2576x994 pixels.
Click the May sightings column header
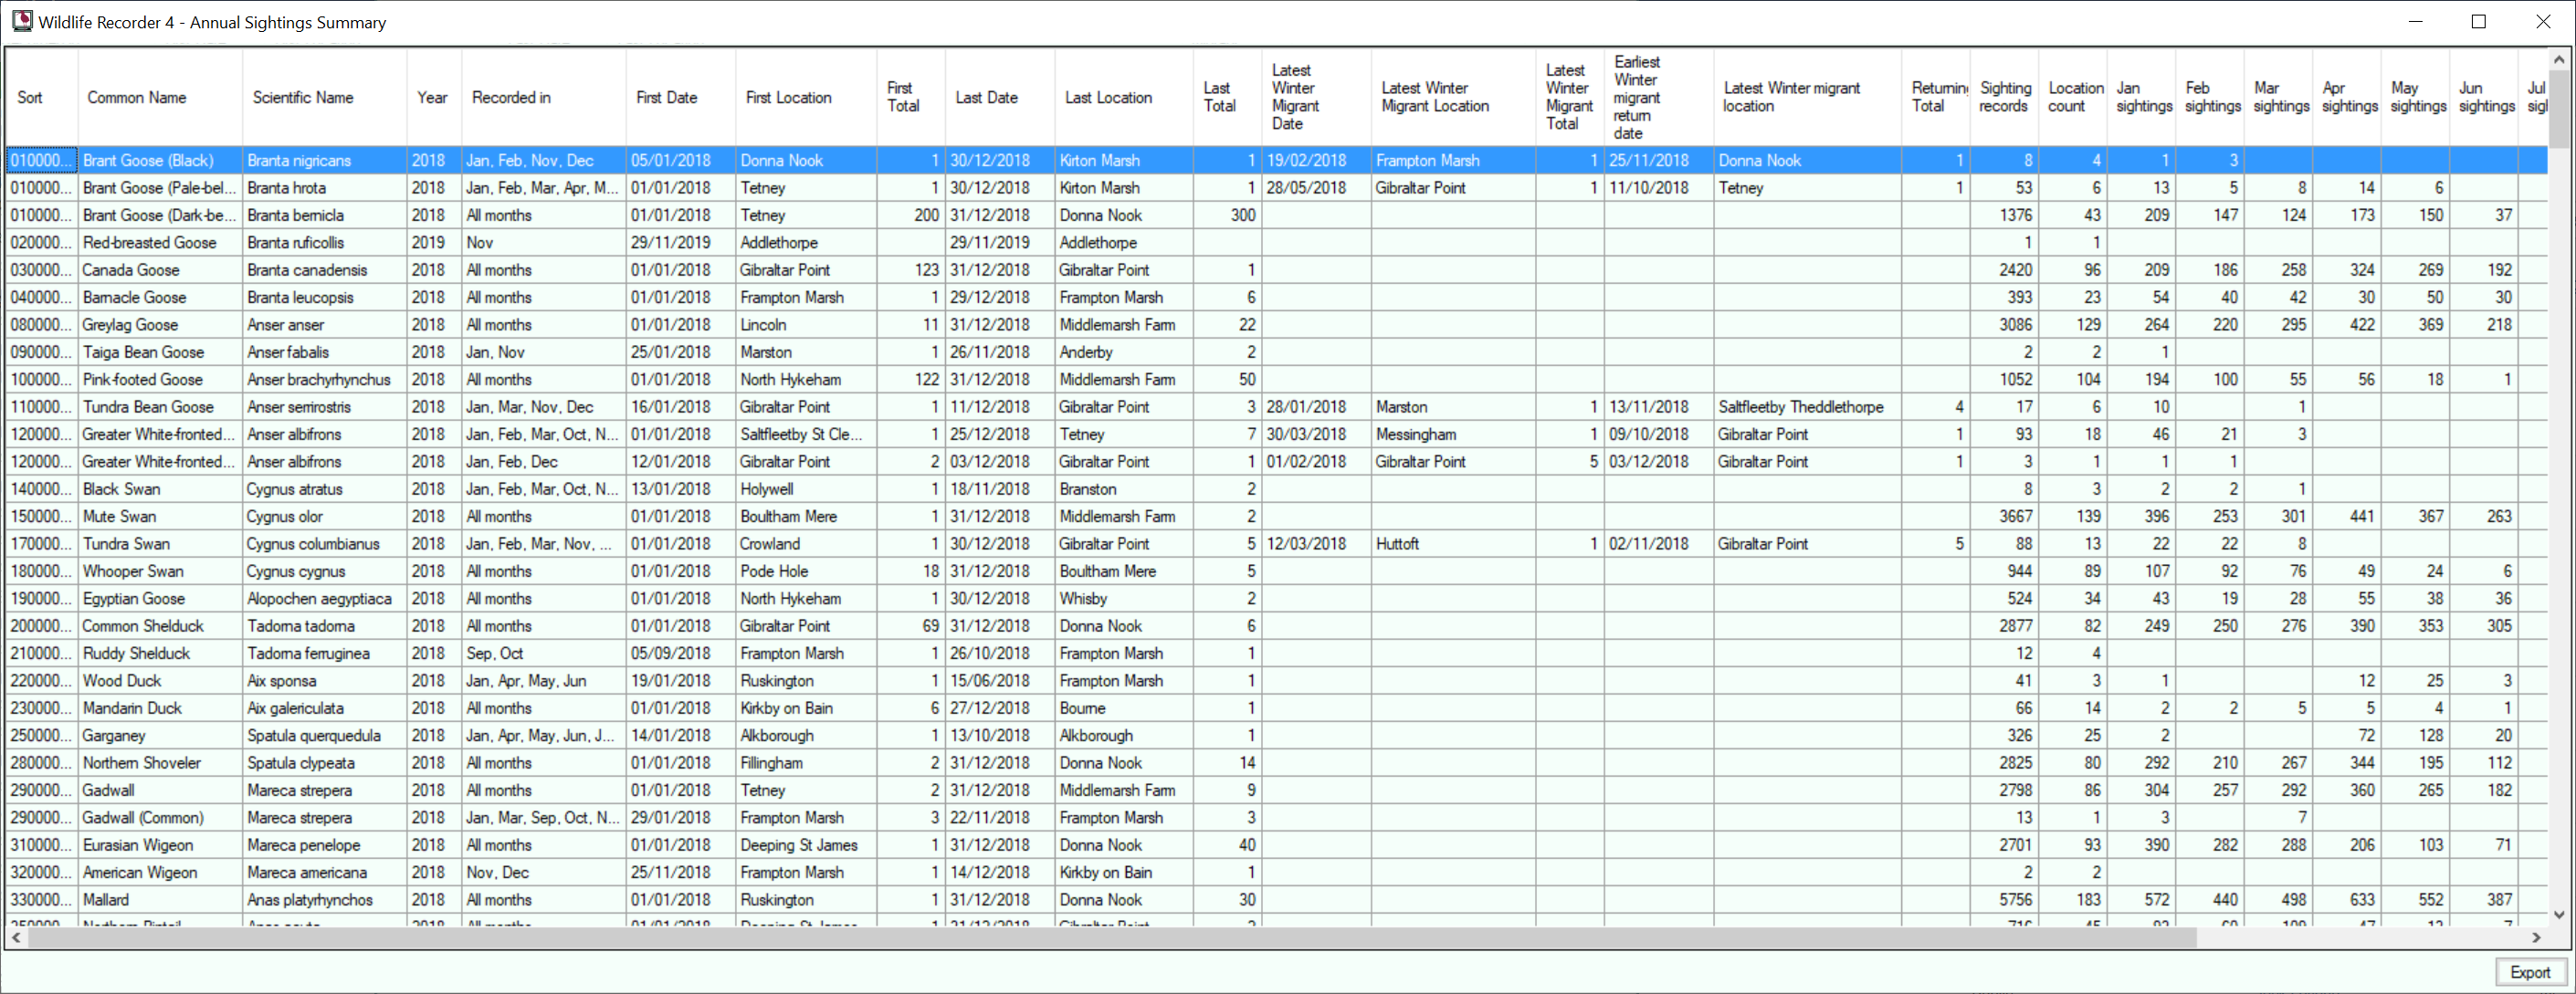(x=2417, y=97)
